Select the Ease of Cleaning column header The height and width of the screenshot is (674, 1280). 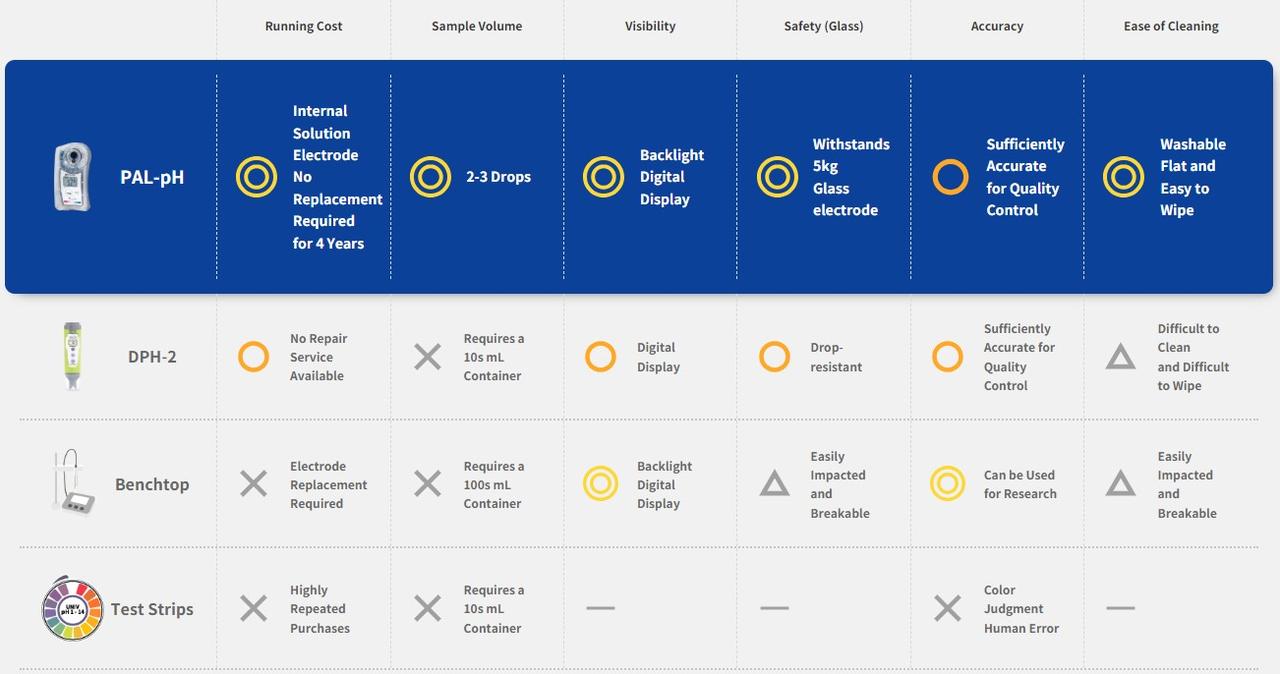click(x=1171, y=26)
